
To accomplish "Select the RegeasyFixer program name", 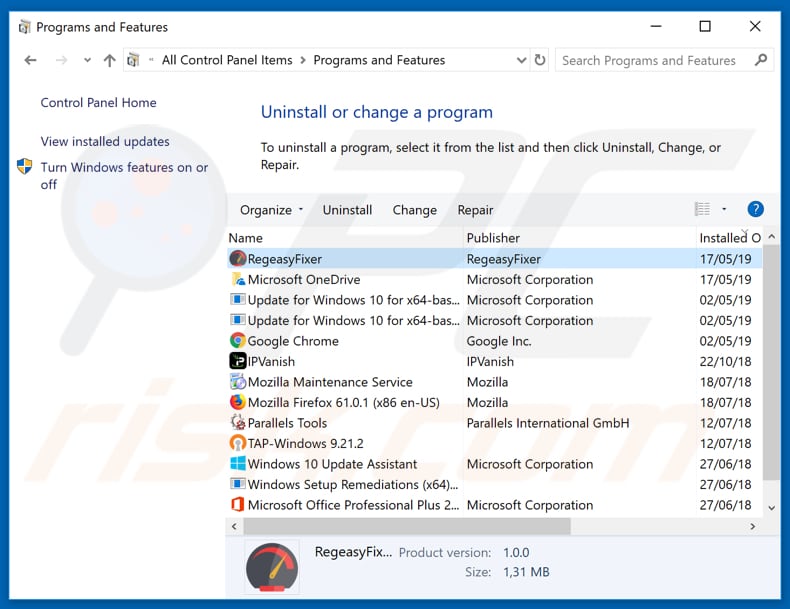I will (285, 259).
